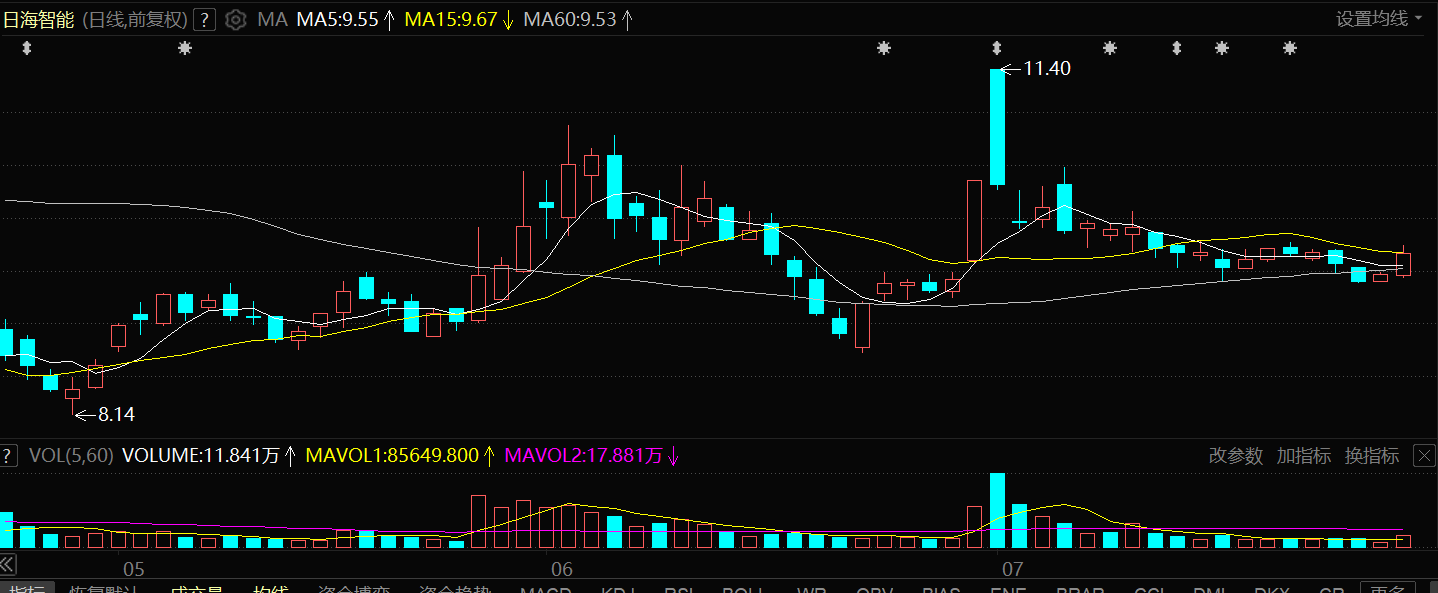Select the MA60:9.53 readout

(x=570, y=19)
